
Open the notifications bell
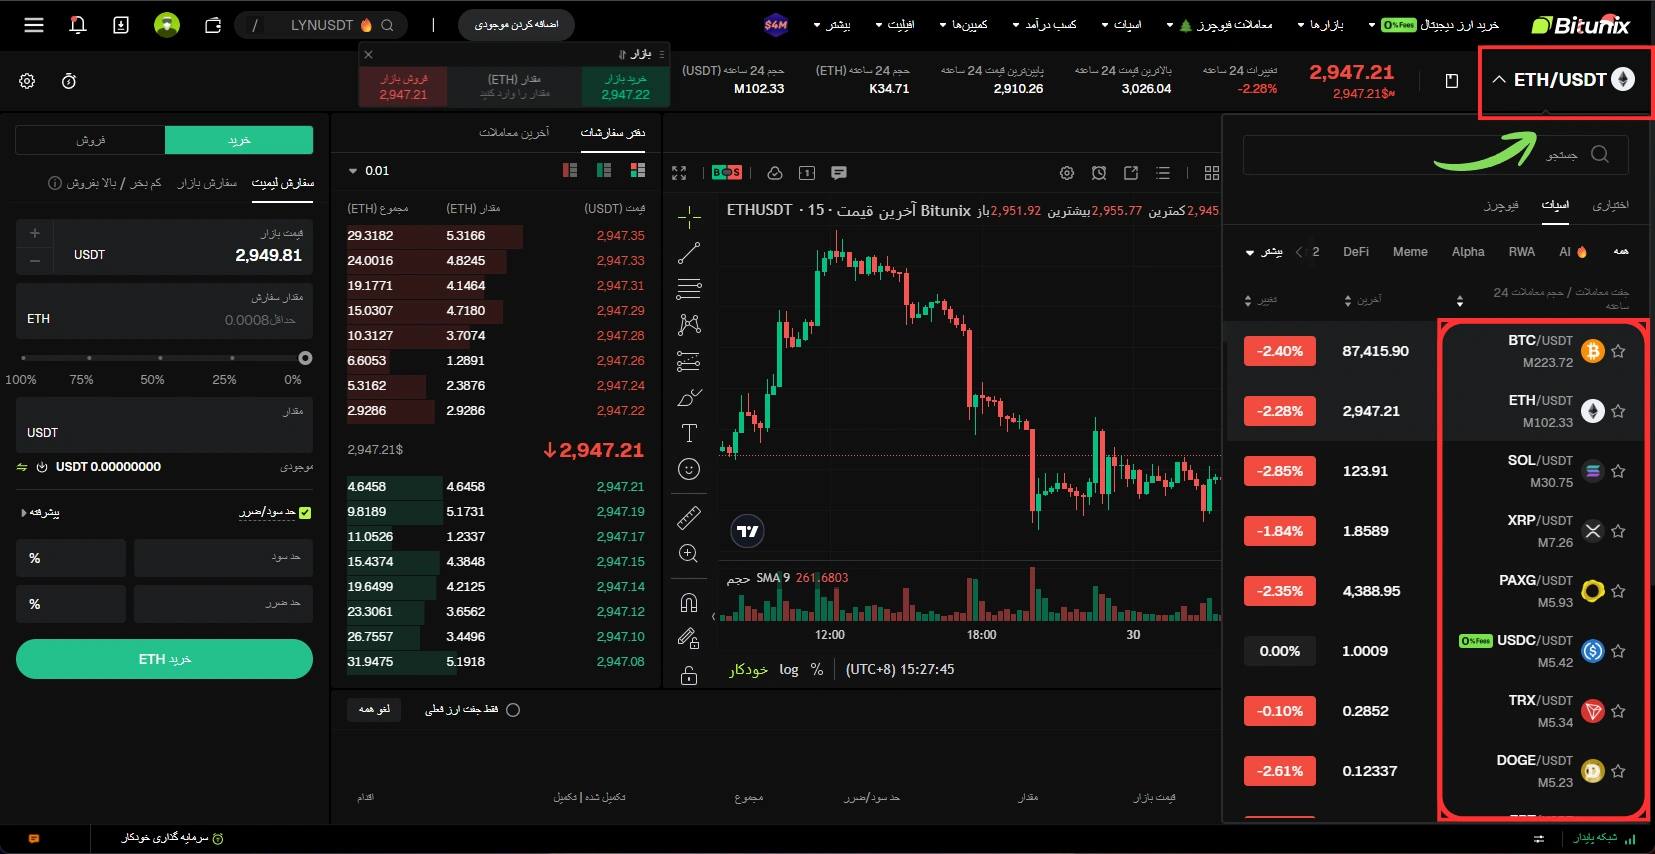(x=78, y=25)
